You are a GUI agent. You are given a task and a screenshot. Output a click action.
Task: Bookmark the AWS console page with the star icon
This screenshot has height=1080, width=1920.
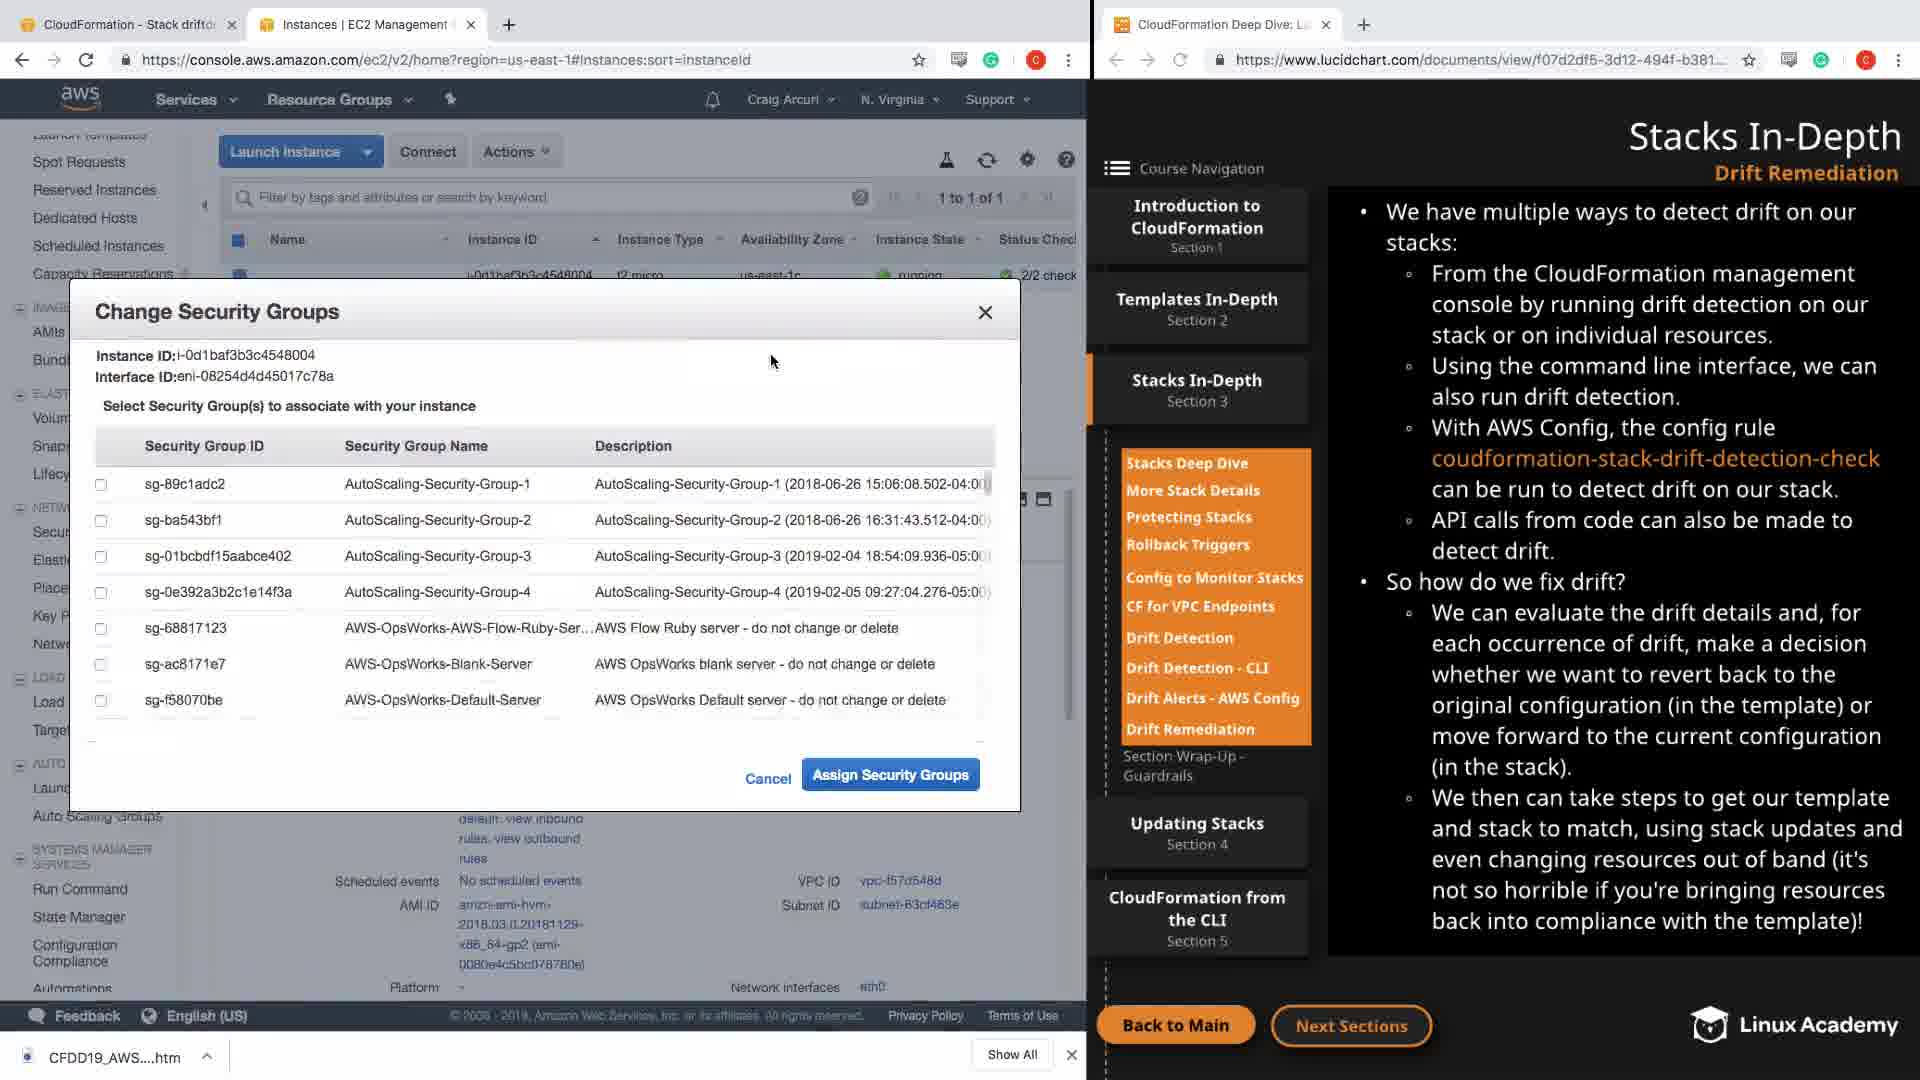click(918, 60)
